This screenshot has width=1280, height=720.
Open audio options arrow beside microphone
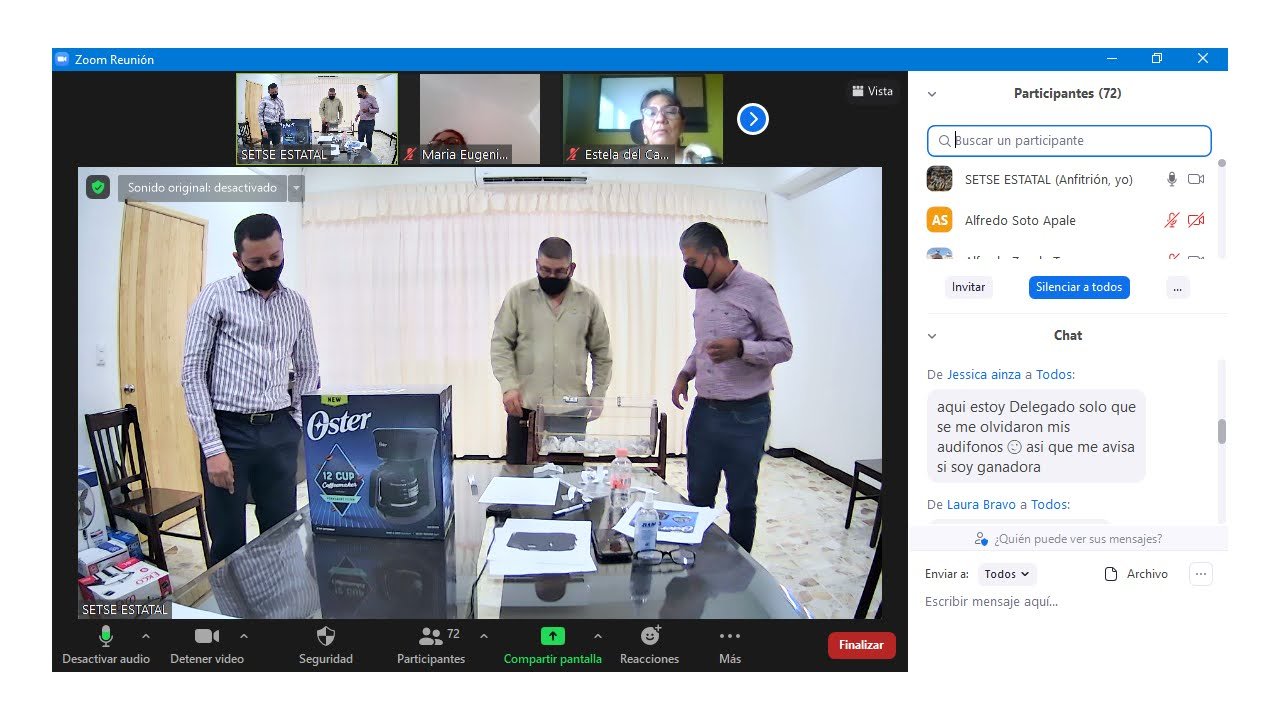146,636
